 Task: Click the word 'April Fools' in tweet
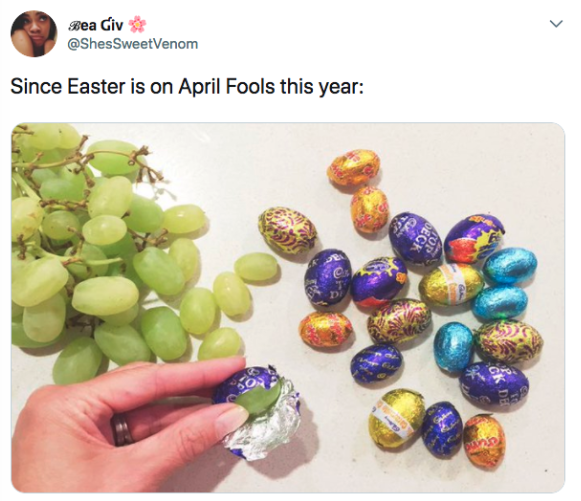[226, 86]
